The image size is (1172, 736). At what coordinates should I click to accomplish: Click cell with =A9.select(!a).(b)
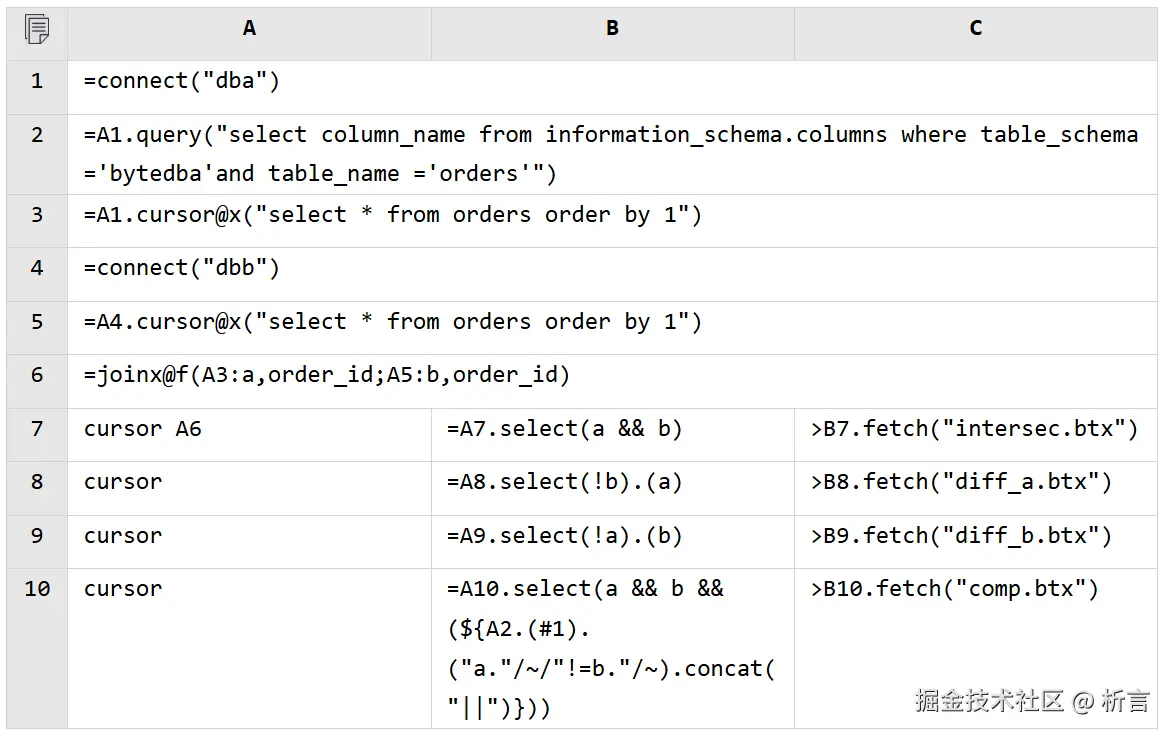(565, 536)
